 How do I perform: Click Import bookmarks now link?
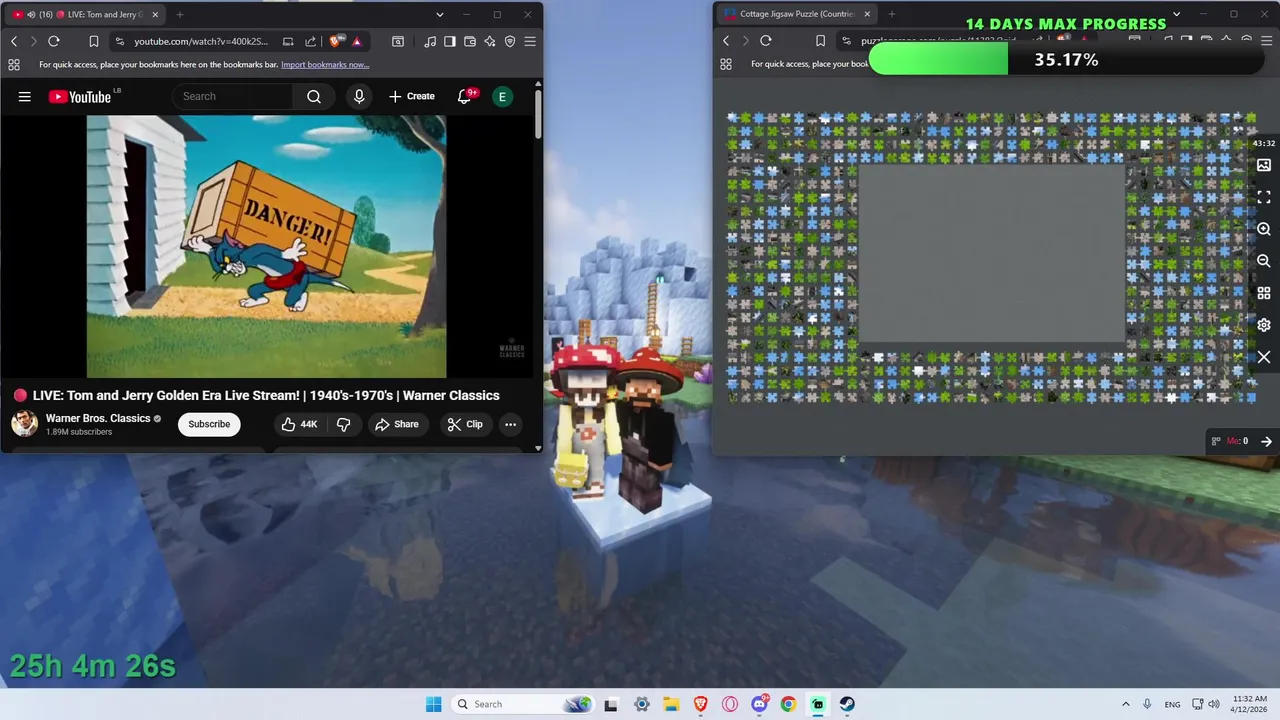click(x=325, y=64)
